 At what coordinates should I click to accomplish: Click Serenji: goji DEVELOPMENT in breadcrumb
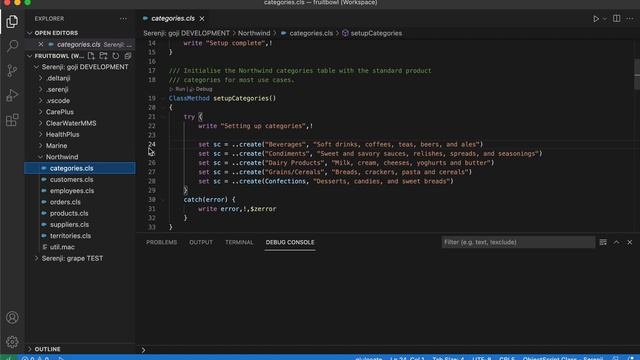coord(187,33)
